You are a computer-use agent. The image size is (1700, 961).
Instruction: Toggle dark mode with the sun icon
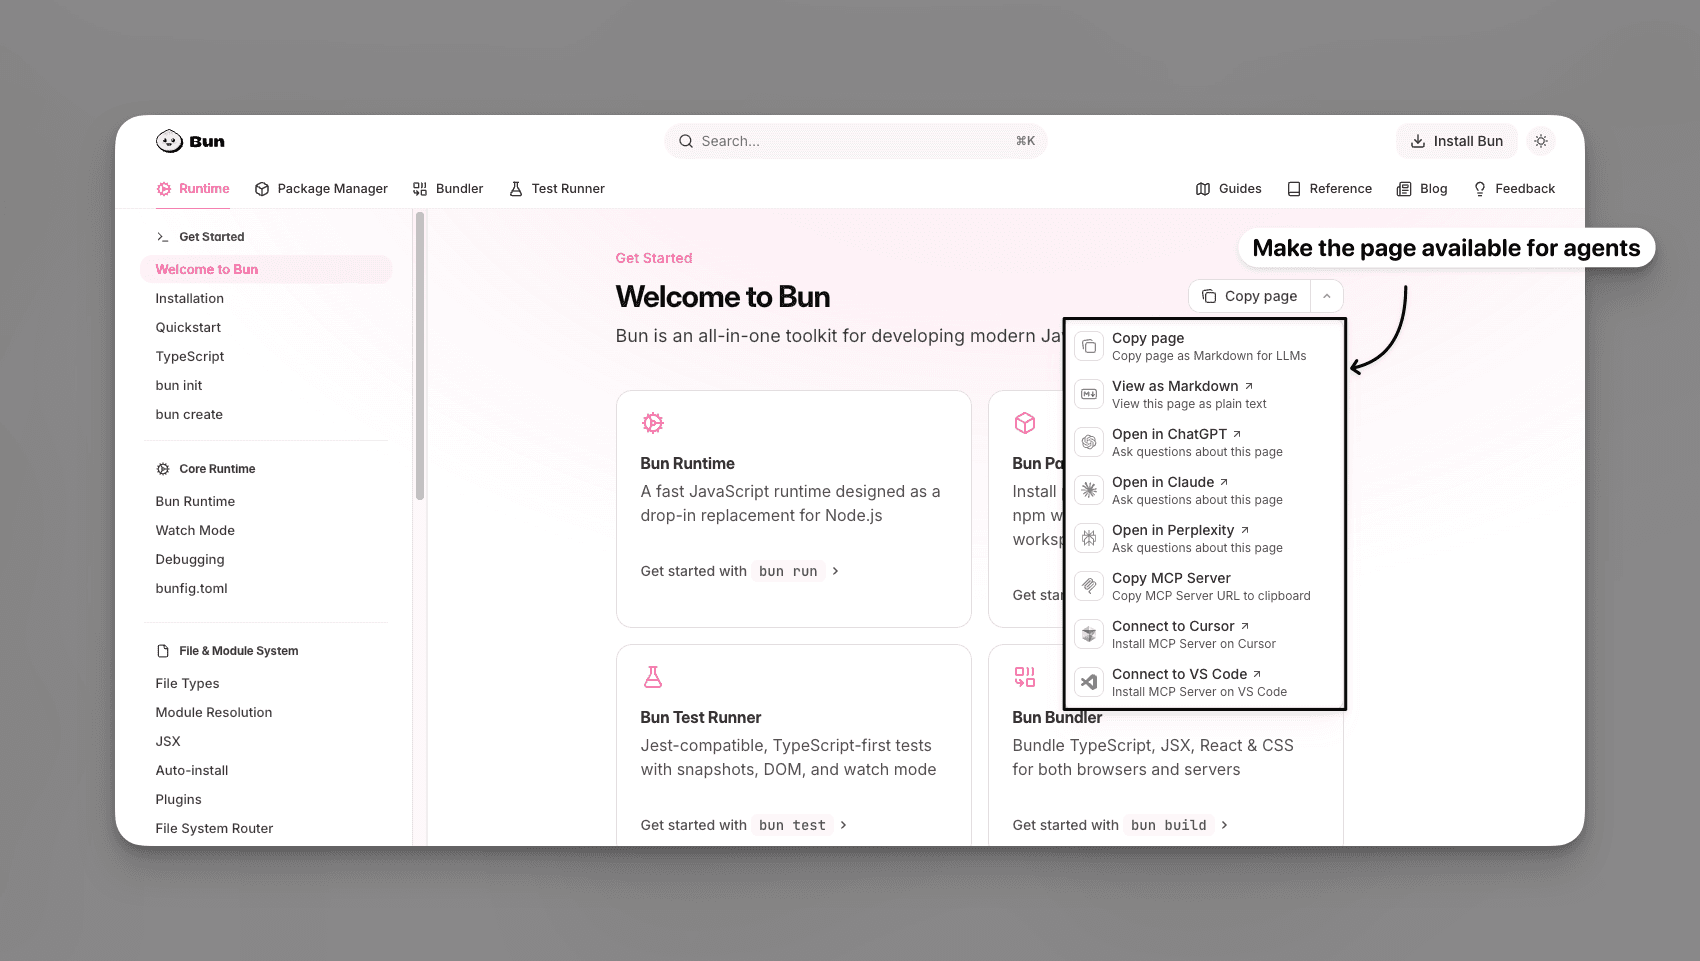pos(1541,141)
